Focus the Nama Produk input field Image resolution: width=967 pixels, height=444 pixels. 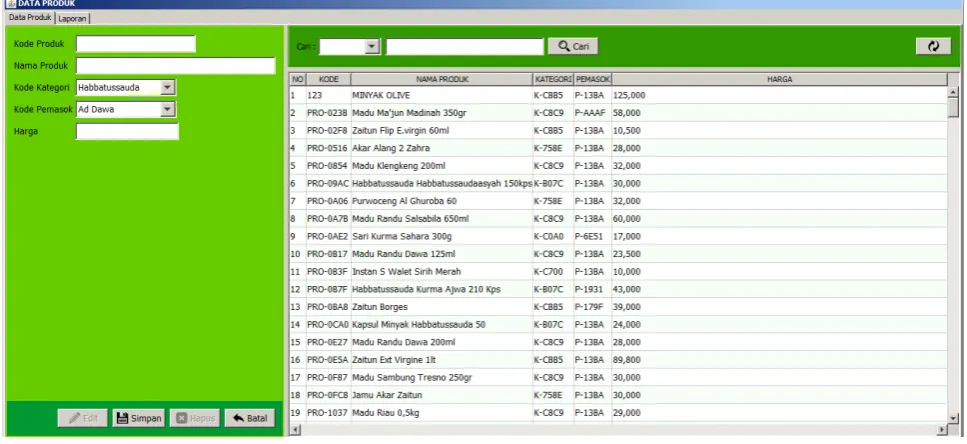pyautogui.click(x=176, y=65)
